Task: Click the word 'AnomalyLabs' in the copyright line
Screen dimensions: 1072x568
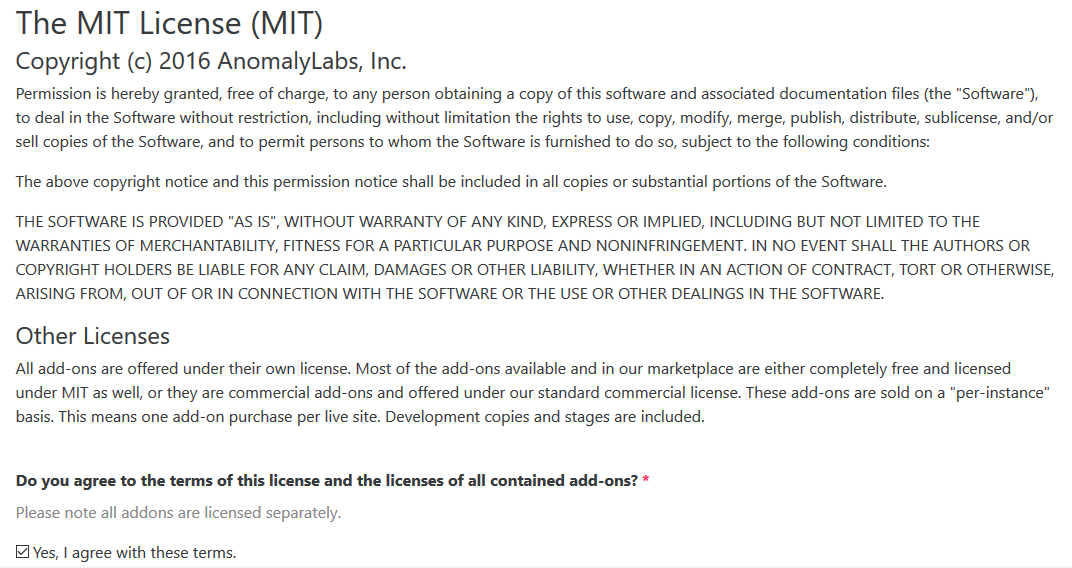Action: (x=289, y=62)
